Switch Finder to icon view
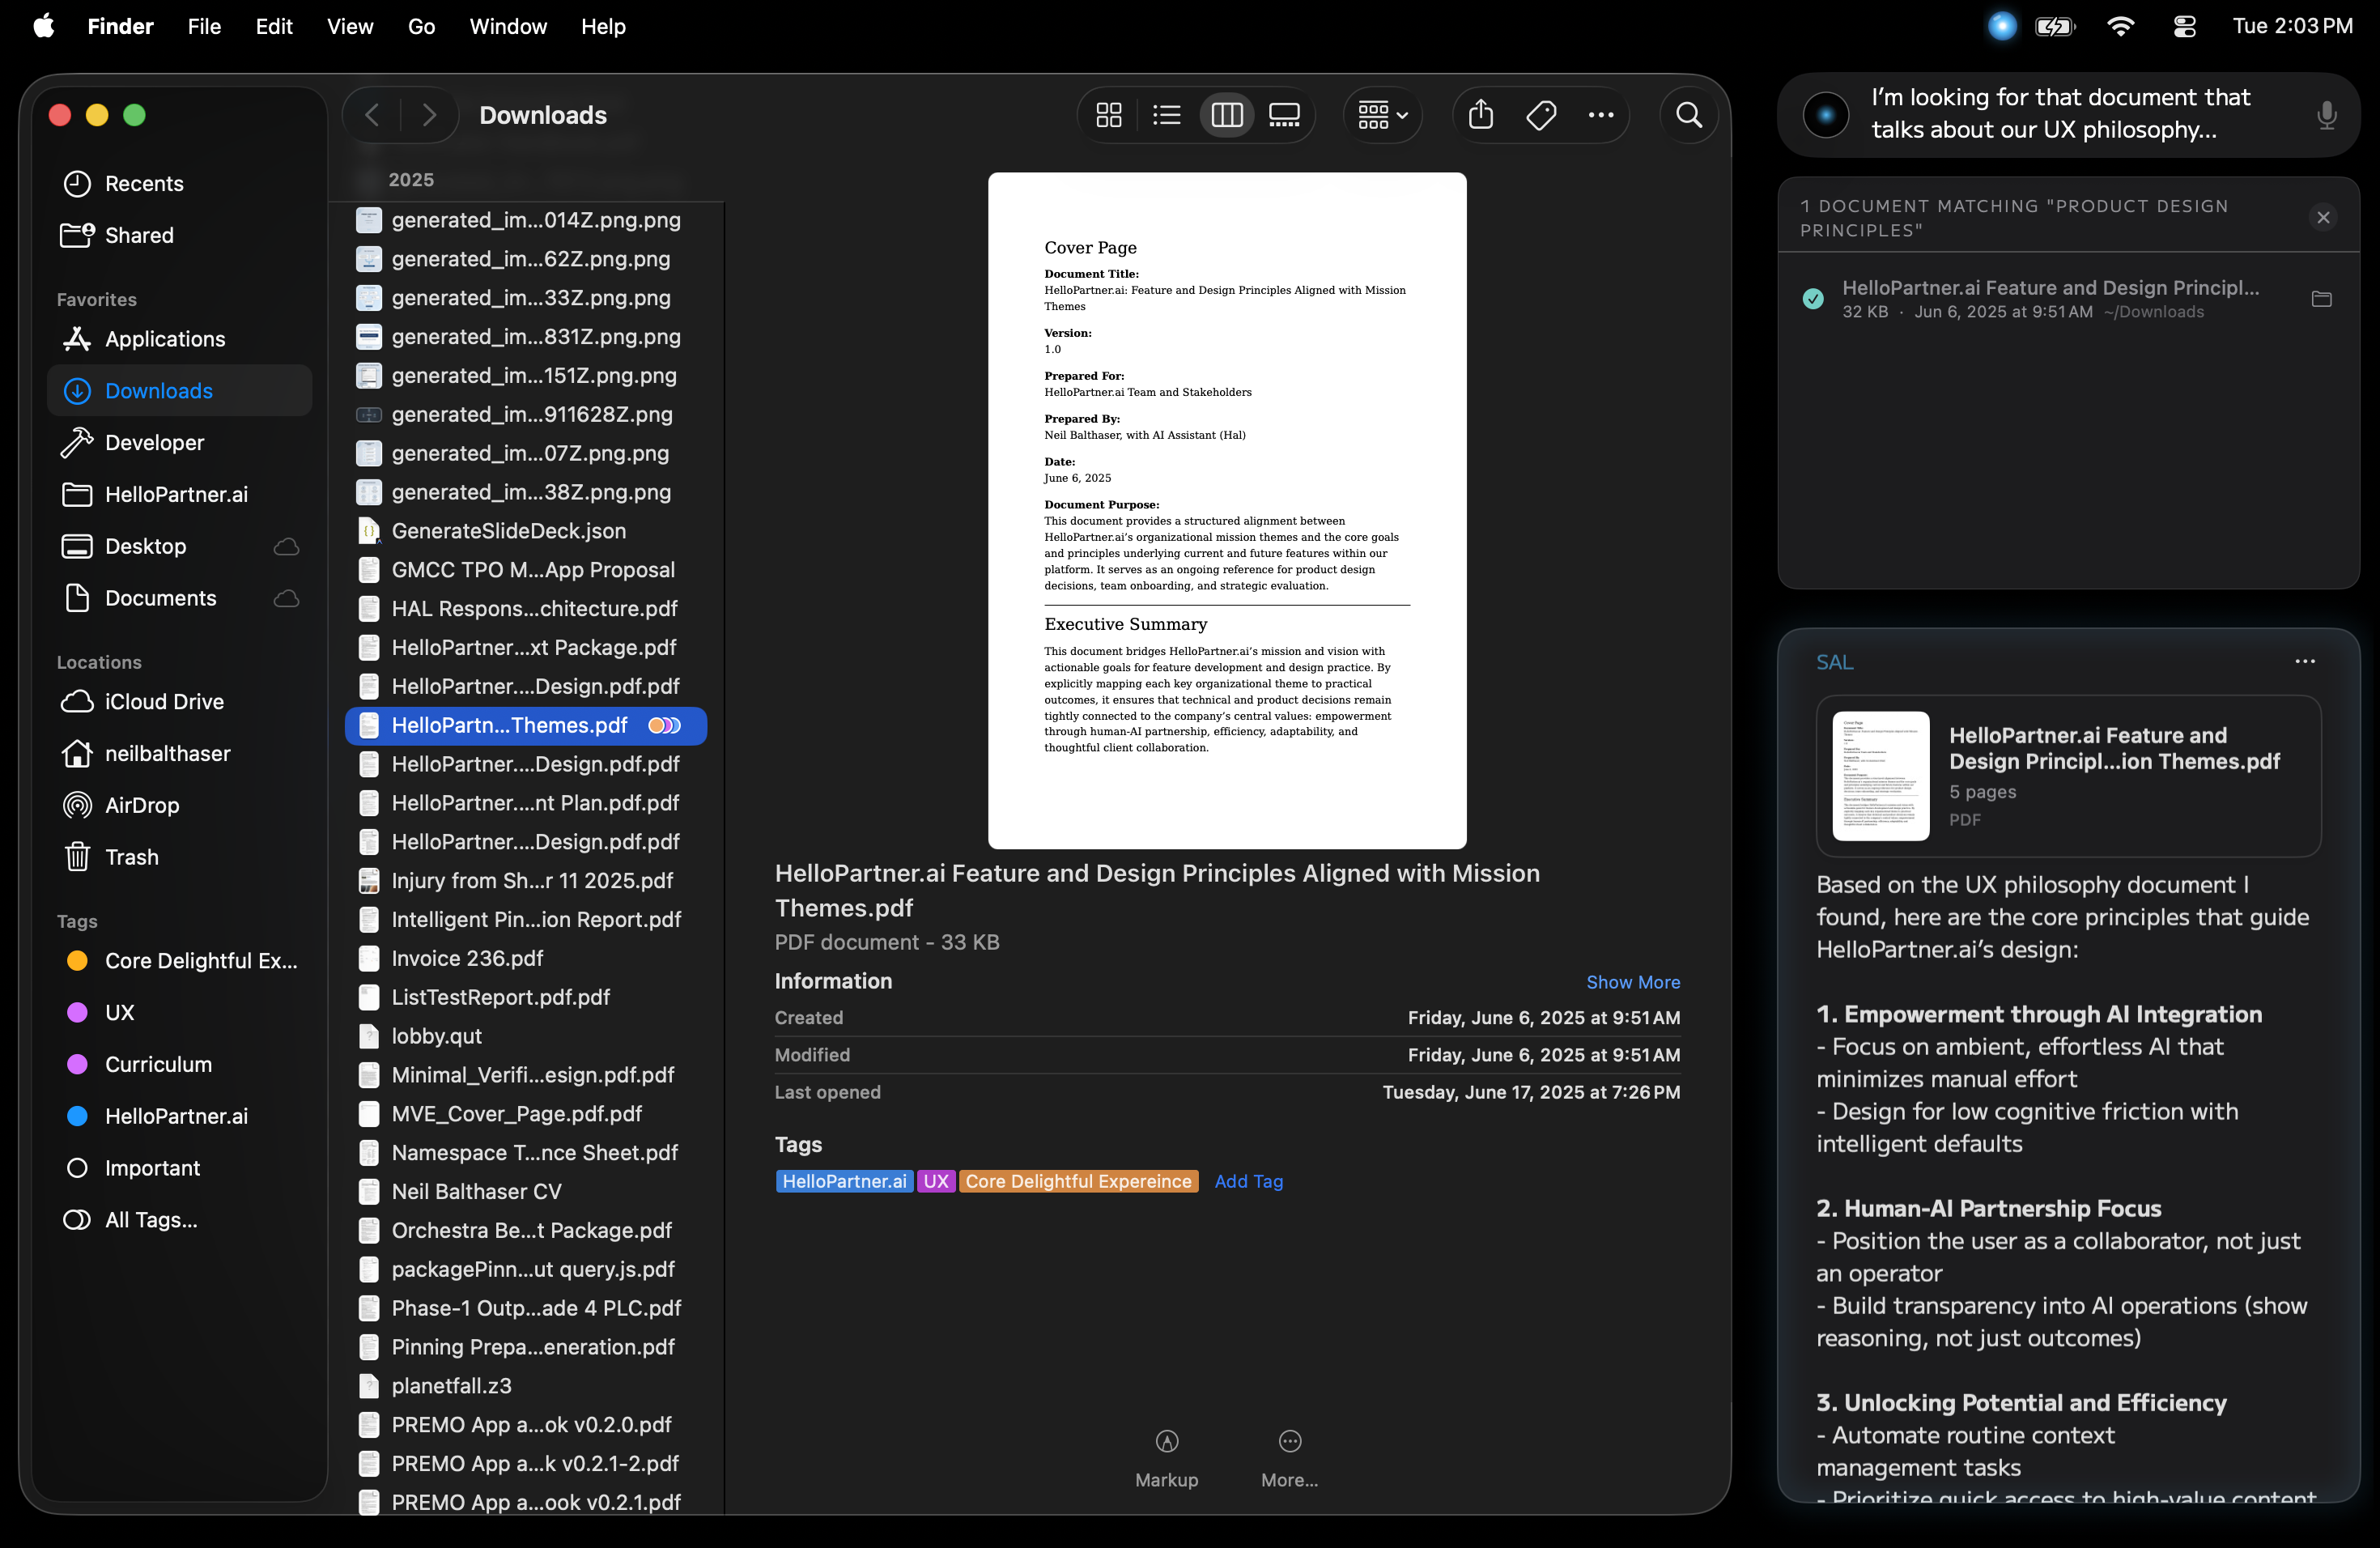This screenshot has width=2380, height=1548. click(x=1108, y=115)
